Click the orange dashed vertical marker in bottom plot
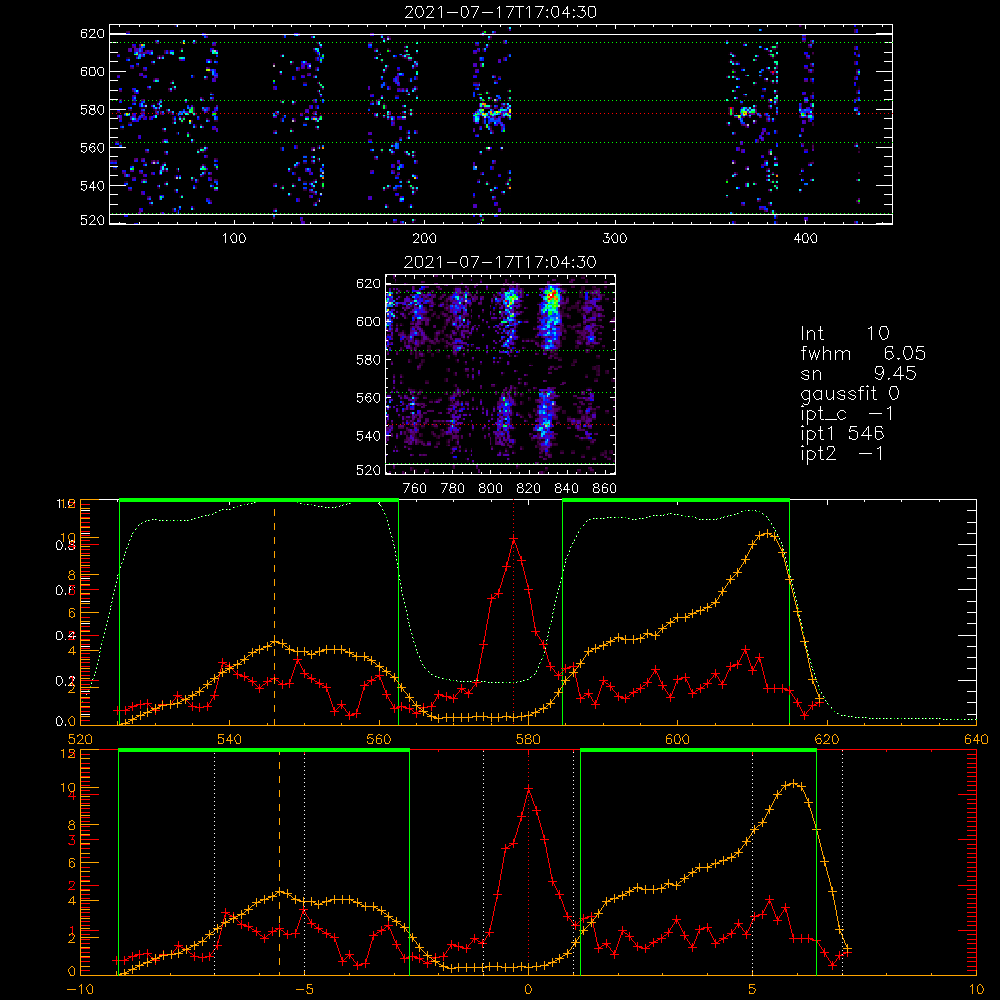This screenshot has width=1000, height=1000. pos(279,864)
